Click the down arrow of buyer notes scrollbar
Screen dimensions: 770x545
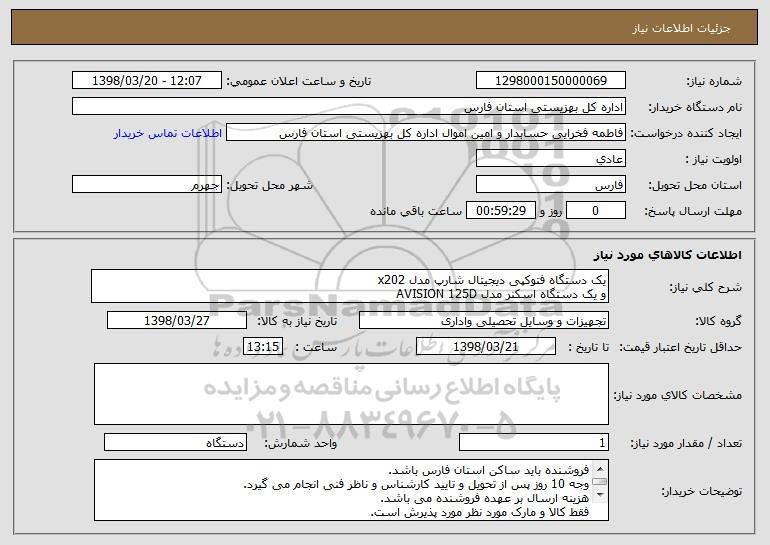pyautogui.click(x=599, y=495)
